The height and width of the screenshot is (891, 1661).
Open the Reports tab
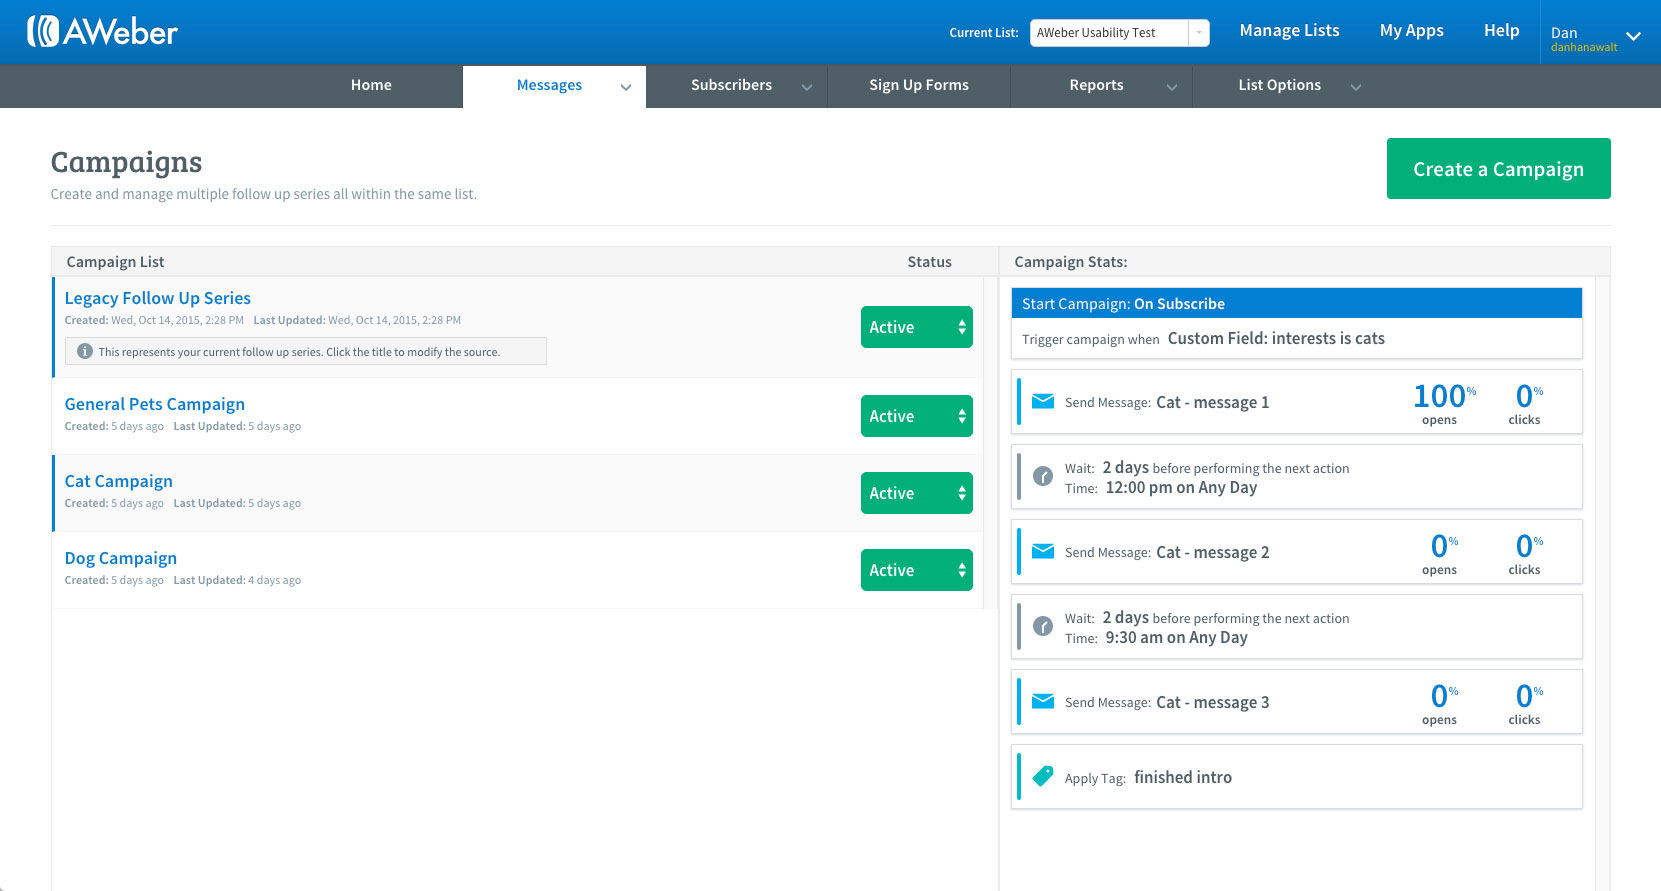point(1096,85)
